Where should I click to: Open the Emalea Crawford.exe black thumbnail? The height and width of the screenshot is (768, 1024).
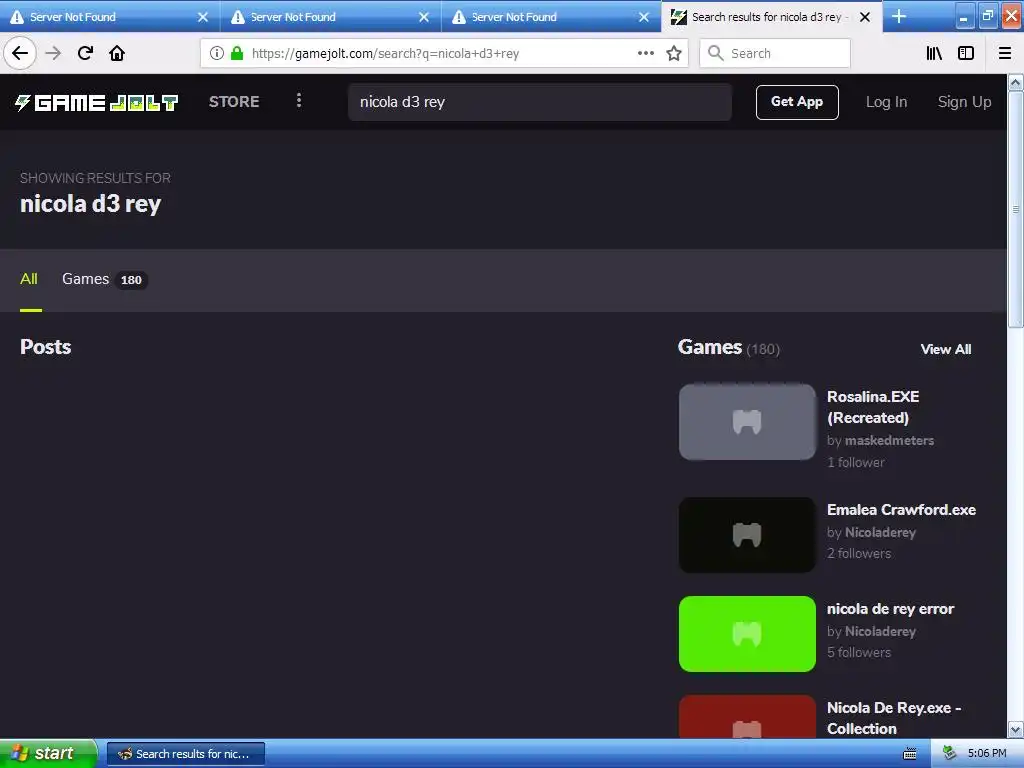click(x=747, y=535)
